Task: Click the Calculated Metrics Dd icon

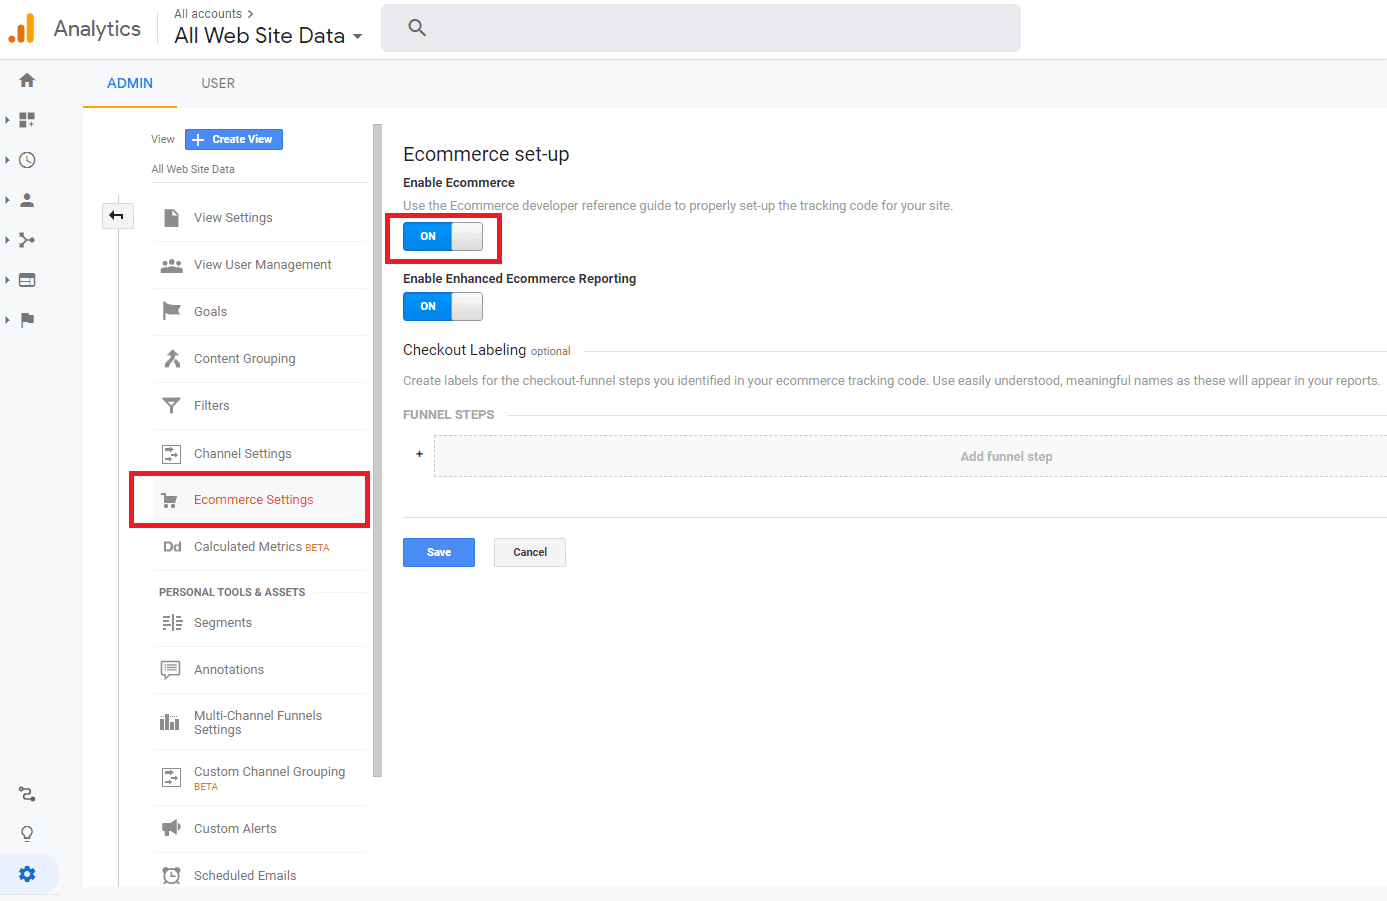Action: (172, 547)
